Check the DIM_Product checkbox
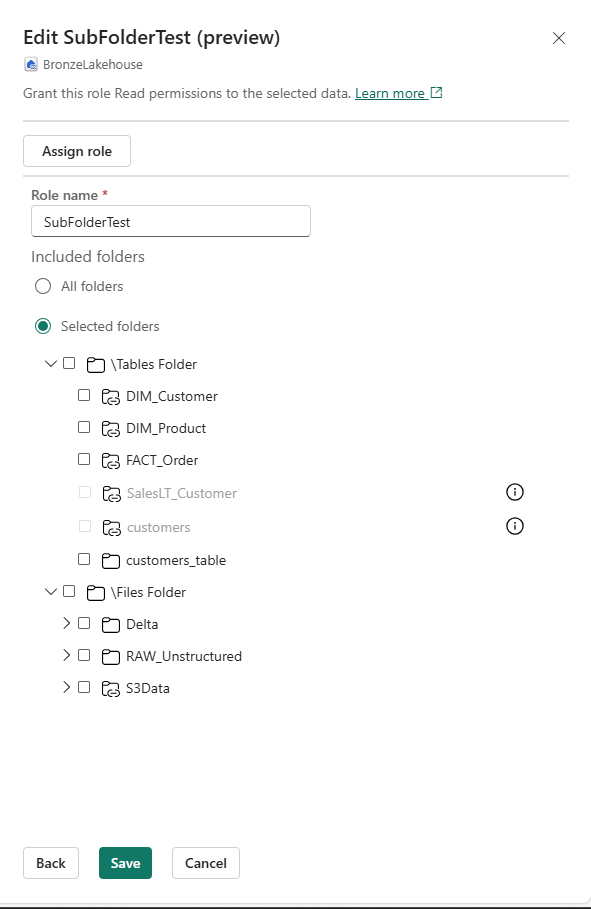The width and height of the screenshot is (591, 909). (84, 427)
